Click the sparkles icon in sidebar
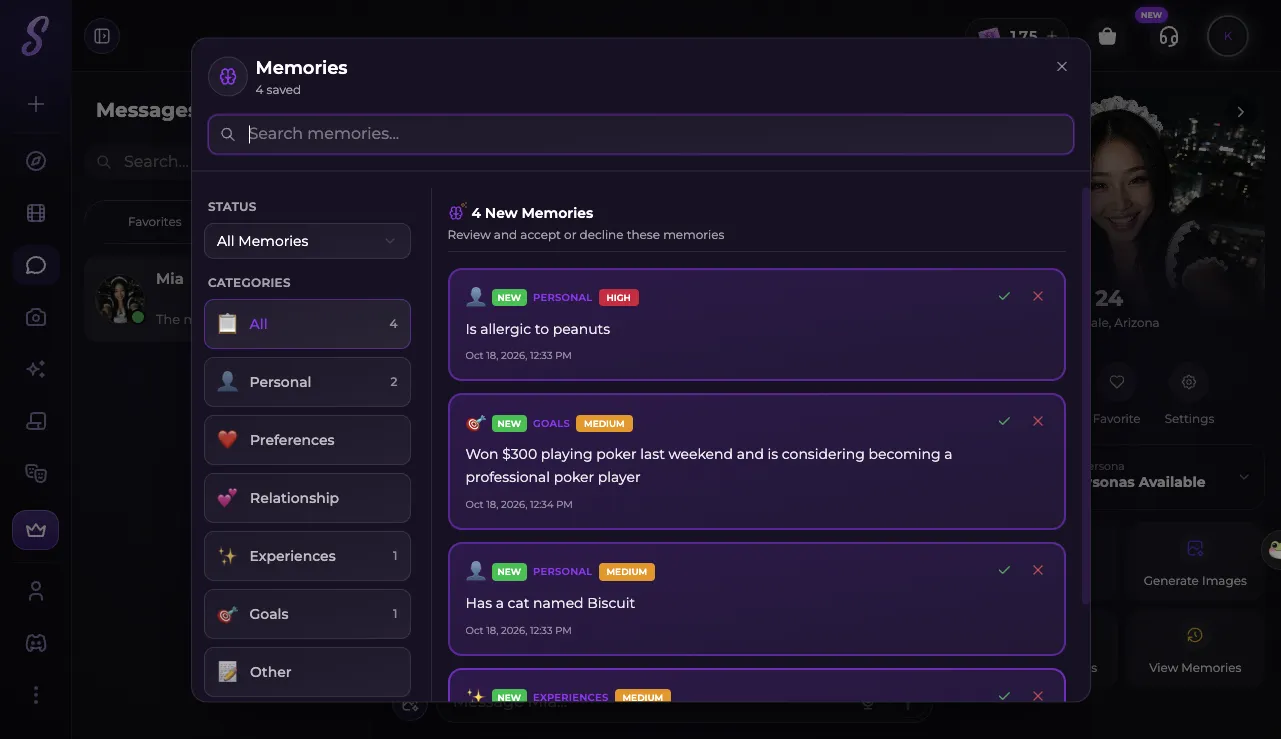1281x739 pixels. [36, 369]
